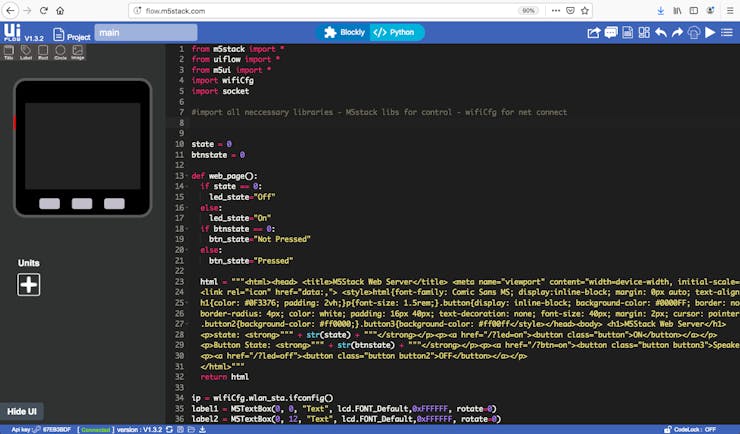Click empty line number 8 in gutter
The image size is (740, 434).
click(x=181, y=123)
